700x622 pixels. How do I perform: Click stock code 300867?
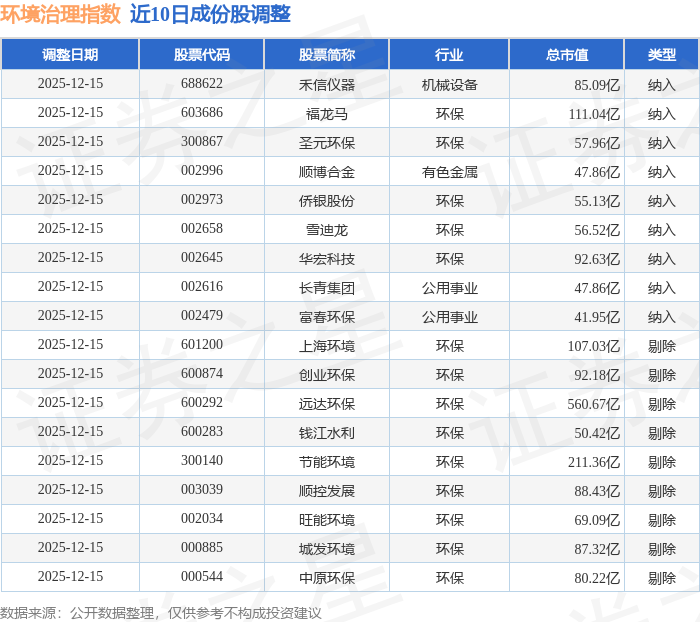click(202, 142)
